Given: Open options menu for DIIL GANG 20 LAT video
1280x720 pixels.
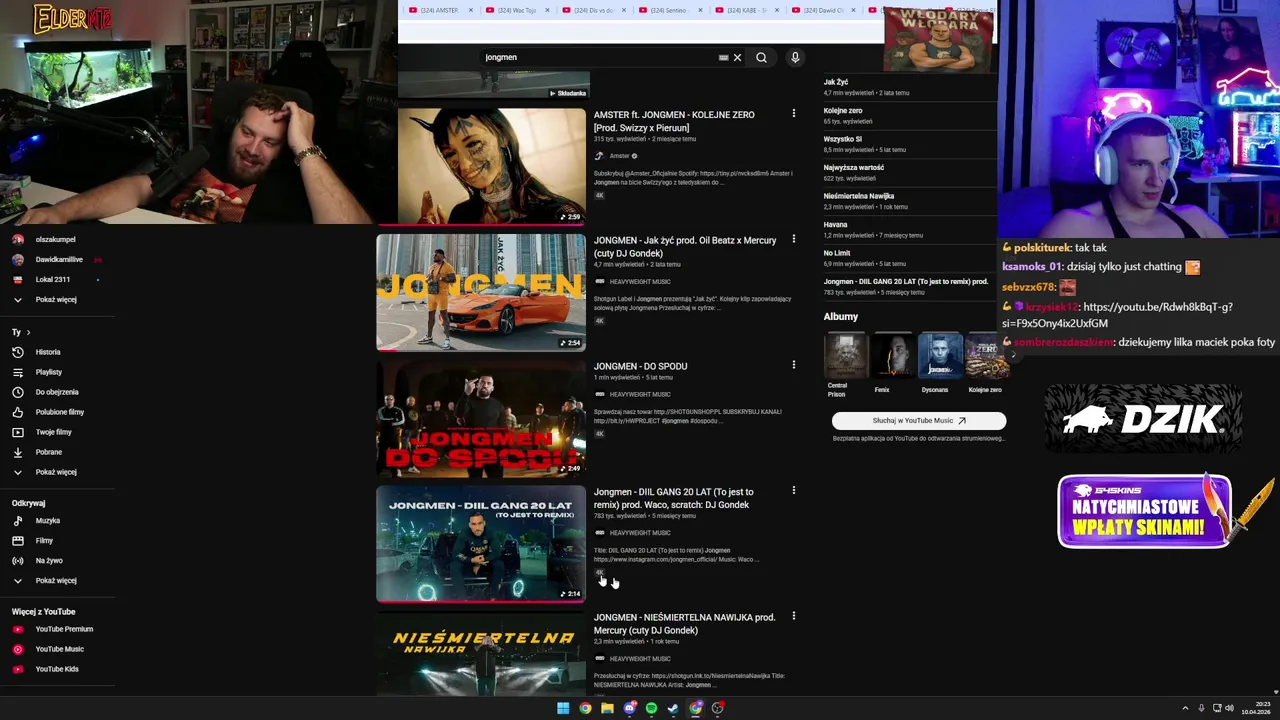Looking at the screenshot, I should [794, 491].
